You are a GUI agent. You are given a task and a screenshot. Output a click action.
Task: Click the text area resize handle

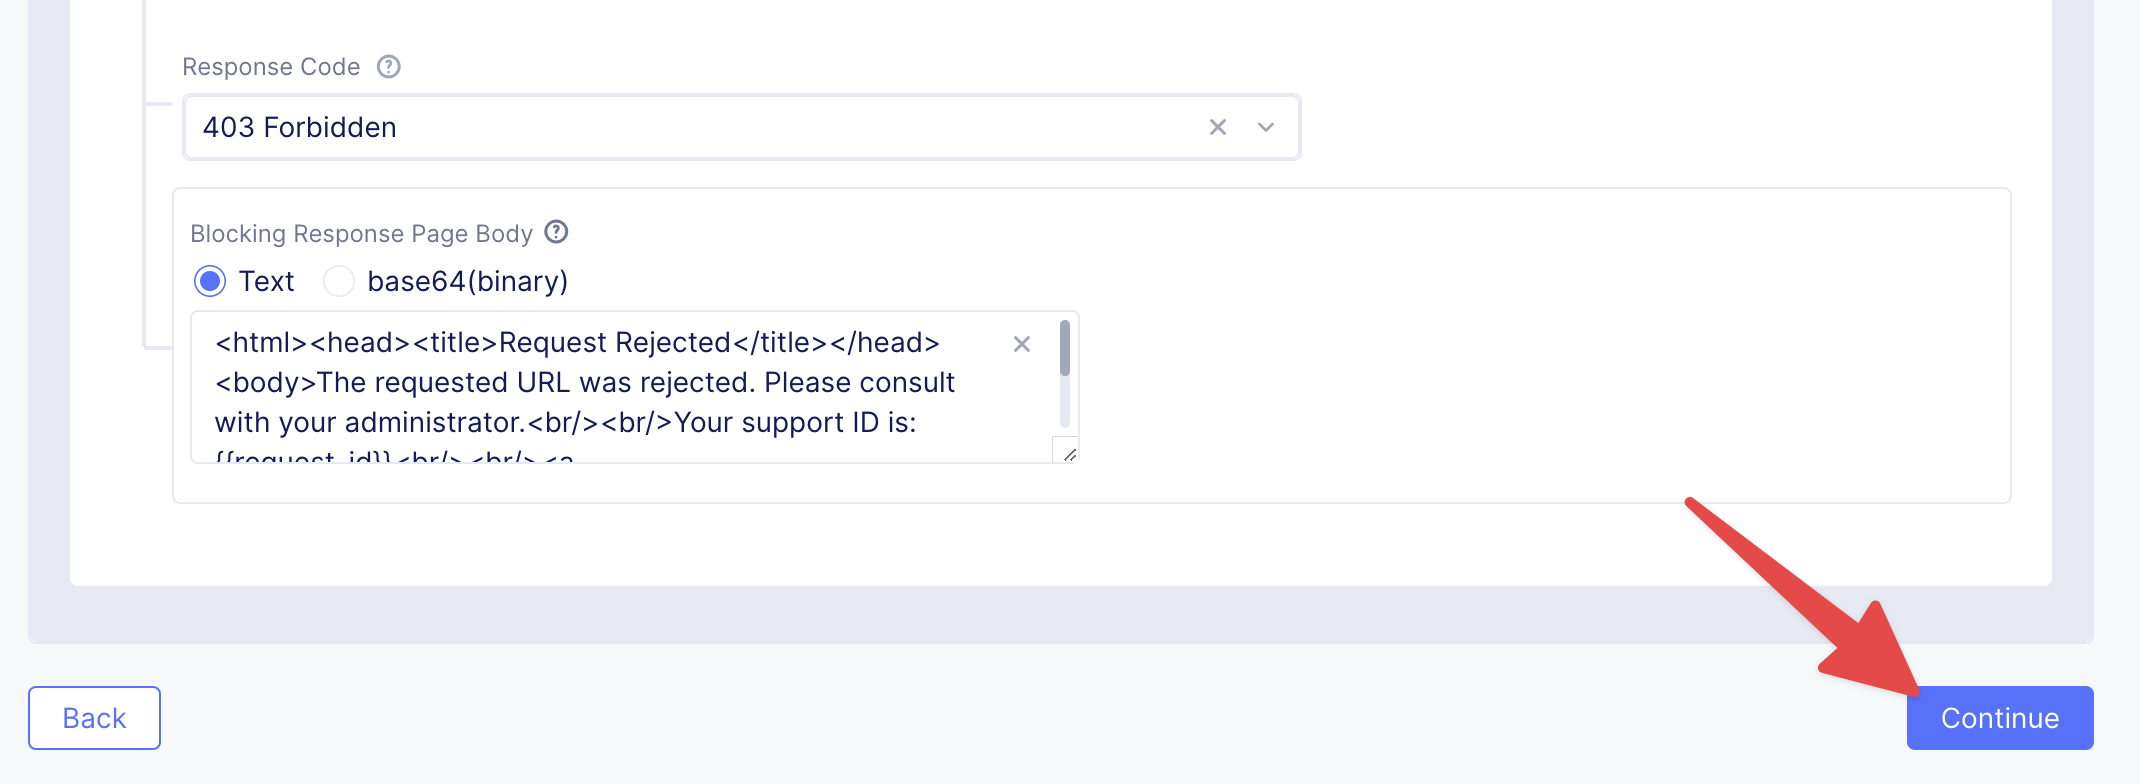click(x=1068, y=453)
